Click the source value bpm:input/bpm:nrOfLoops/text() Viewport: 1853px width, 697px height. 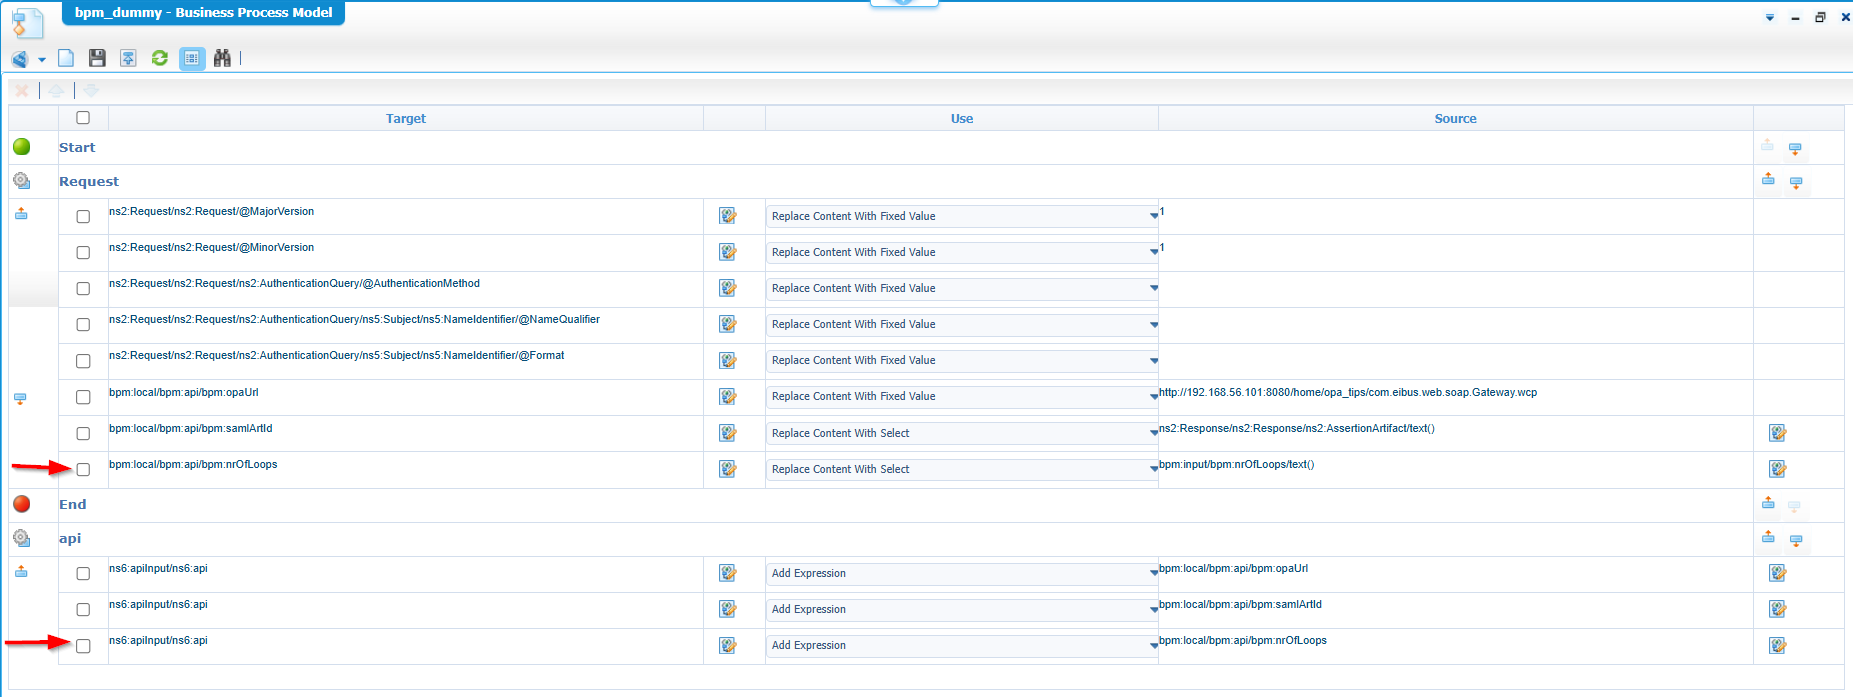pyautogui.click(x=1237, y=465)
